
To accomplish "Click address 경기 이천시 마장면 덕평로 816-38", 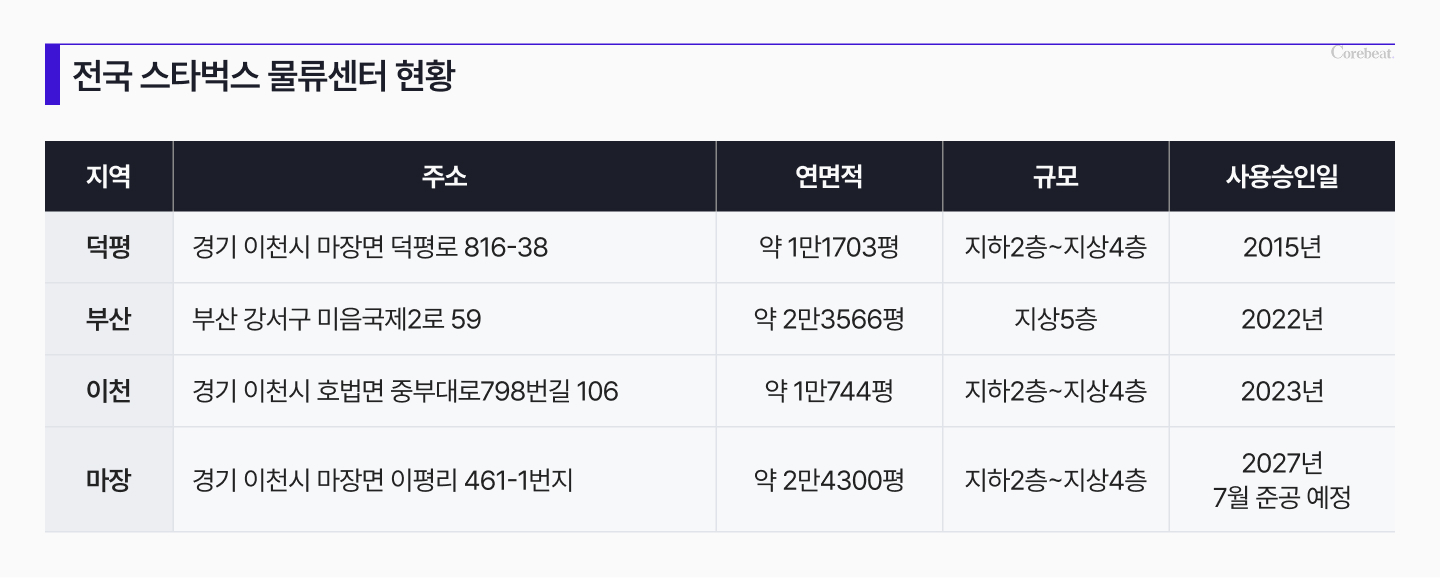I will pyautogui.click(x=370, y=247).
